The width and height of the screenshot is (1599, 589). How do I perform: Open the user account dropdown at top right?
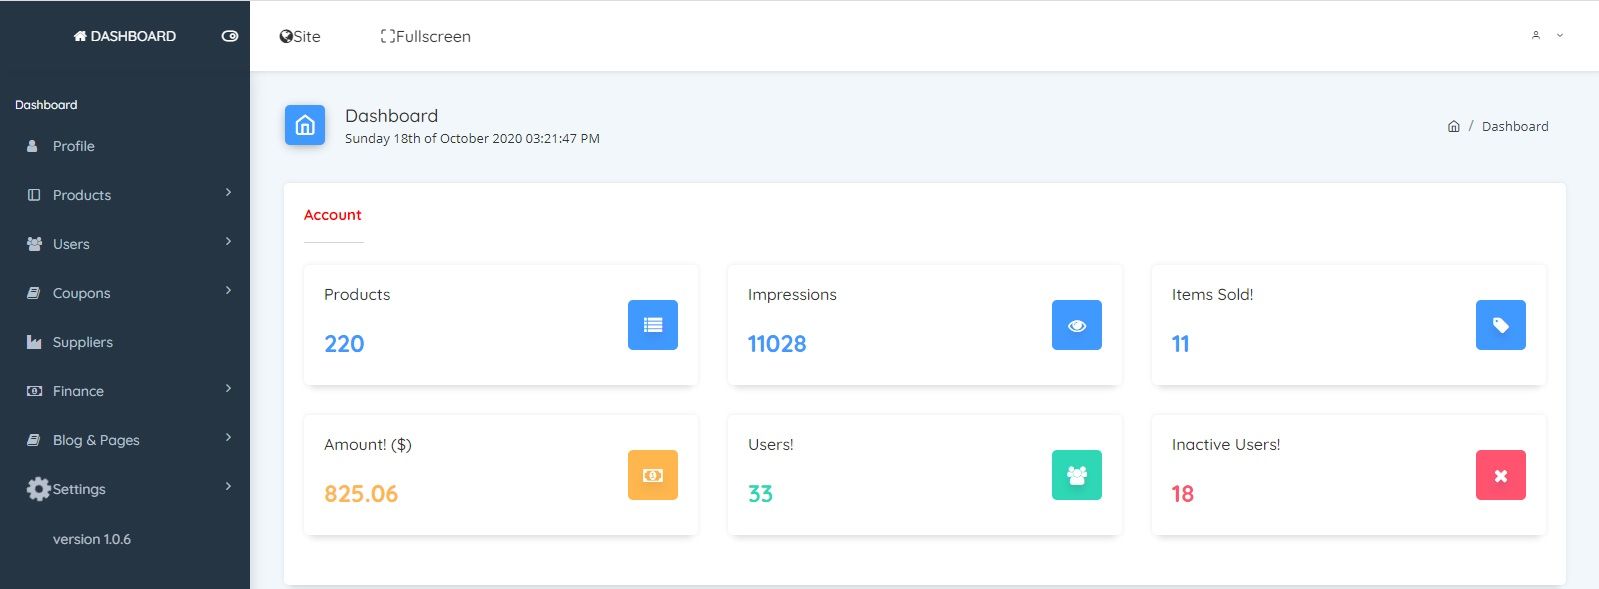1547,35
